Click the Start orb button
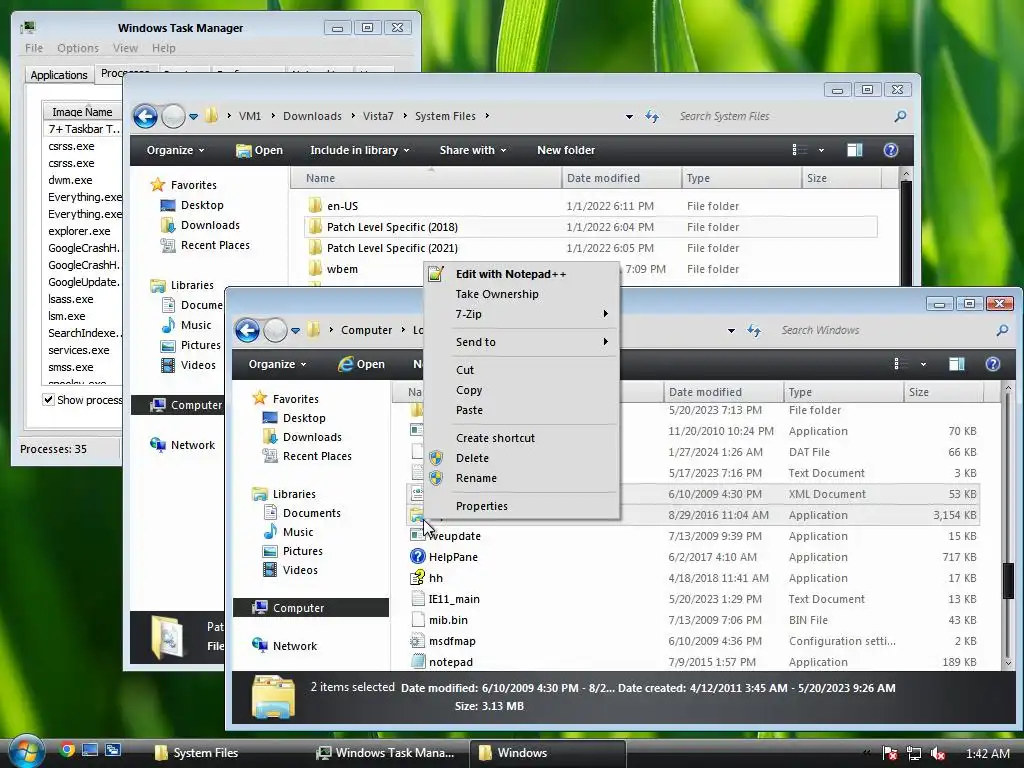Viewport: 1024px width, 768px height. tap(26, 752)
